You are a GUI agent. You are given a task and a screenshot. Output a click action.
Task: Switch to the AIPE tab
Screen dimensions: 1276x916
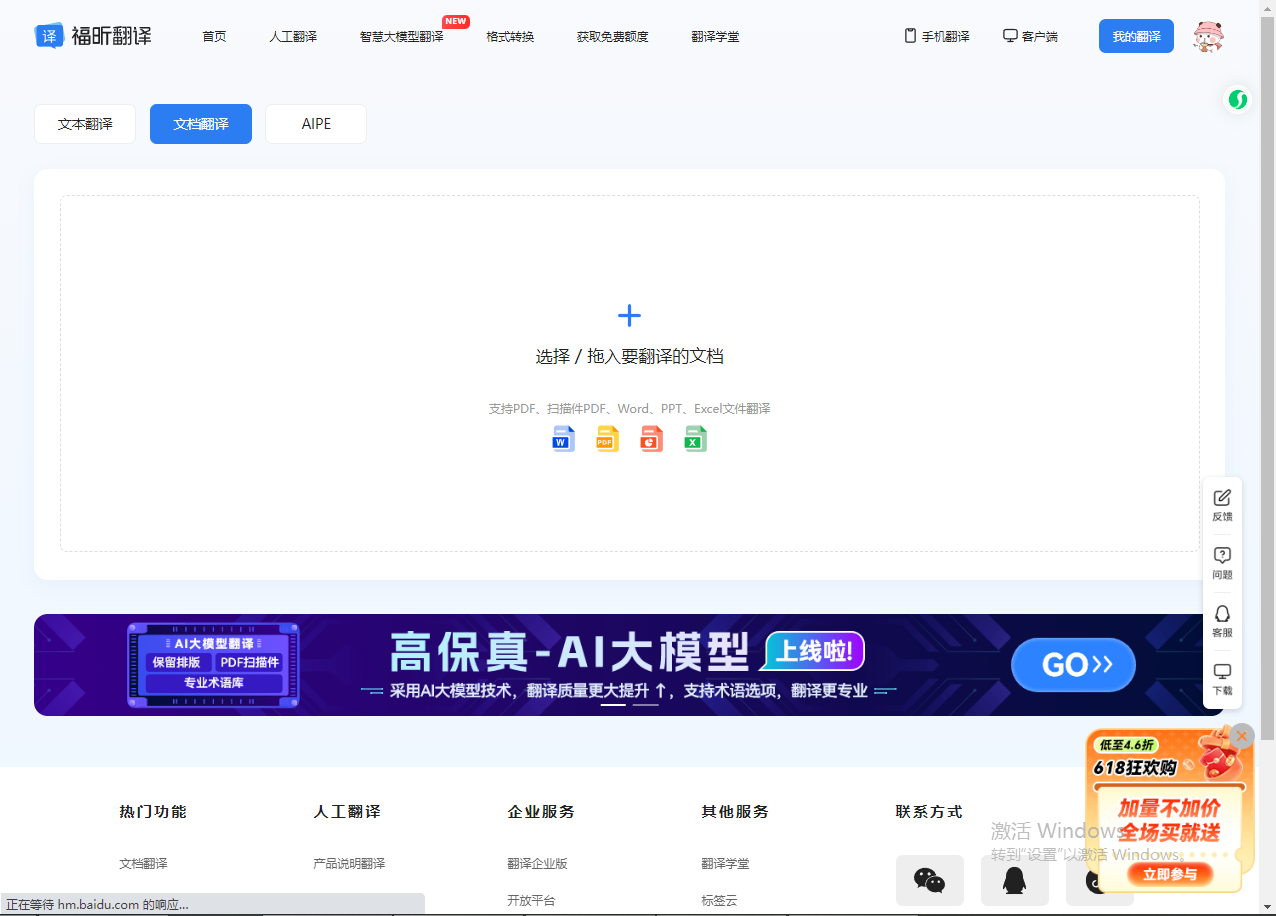click(x=316, y=124)
